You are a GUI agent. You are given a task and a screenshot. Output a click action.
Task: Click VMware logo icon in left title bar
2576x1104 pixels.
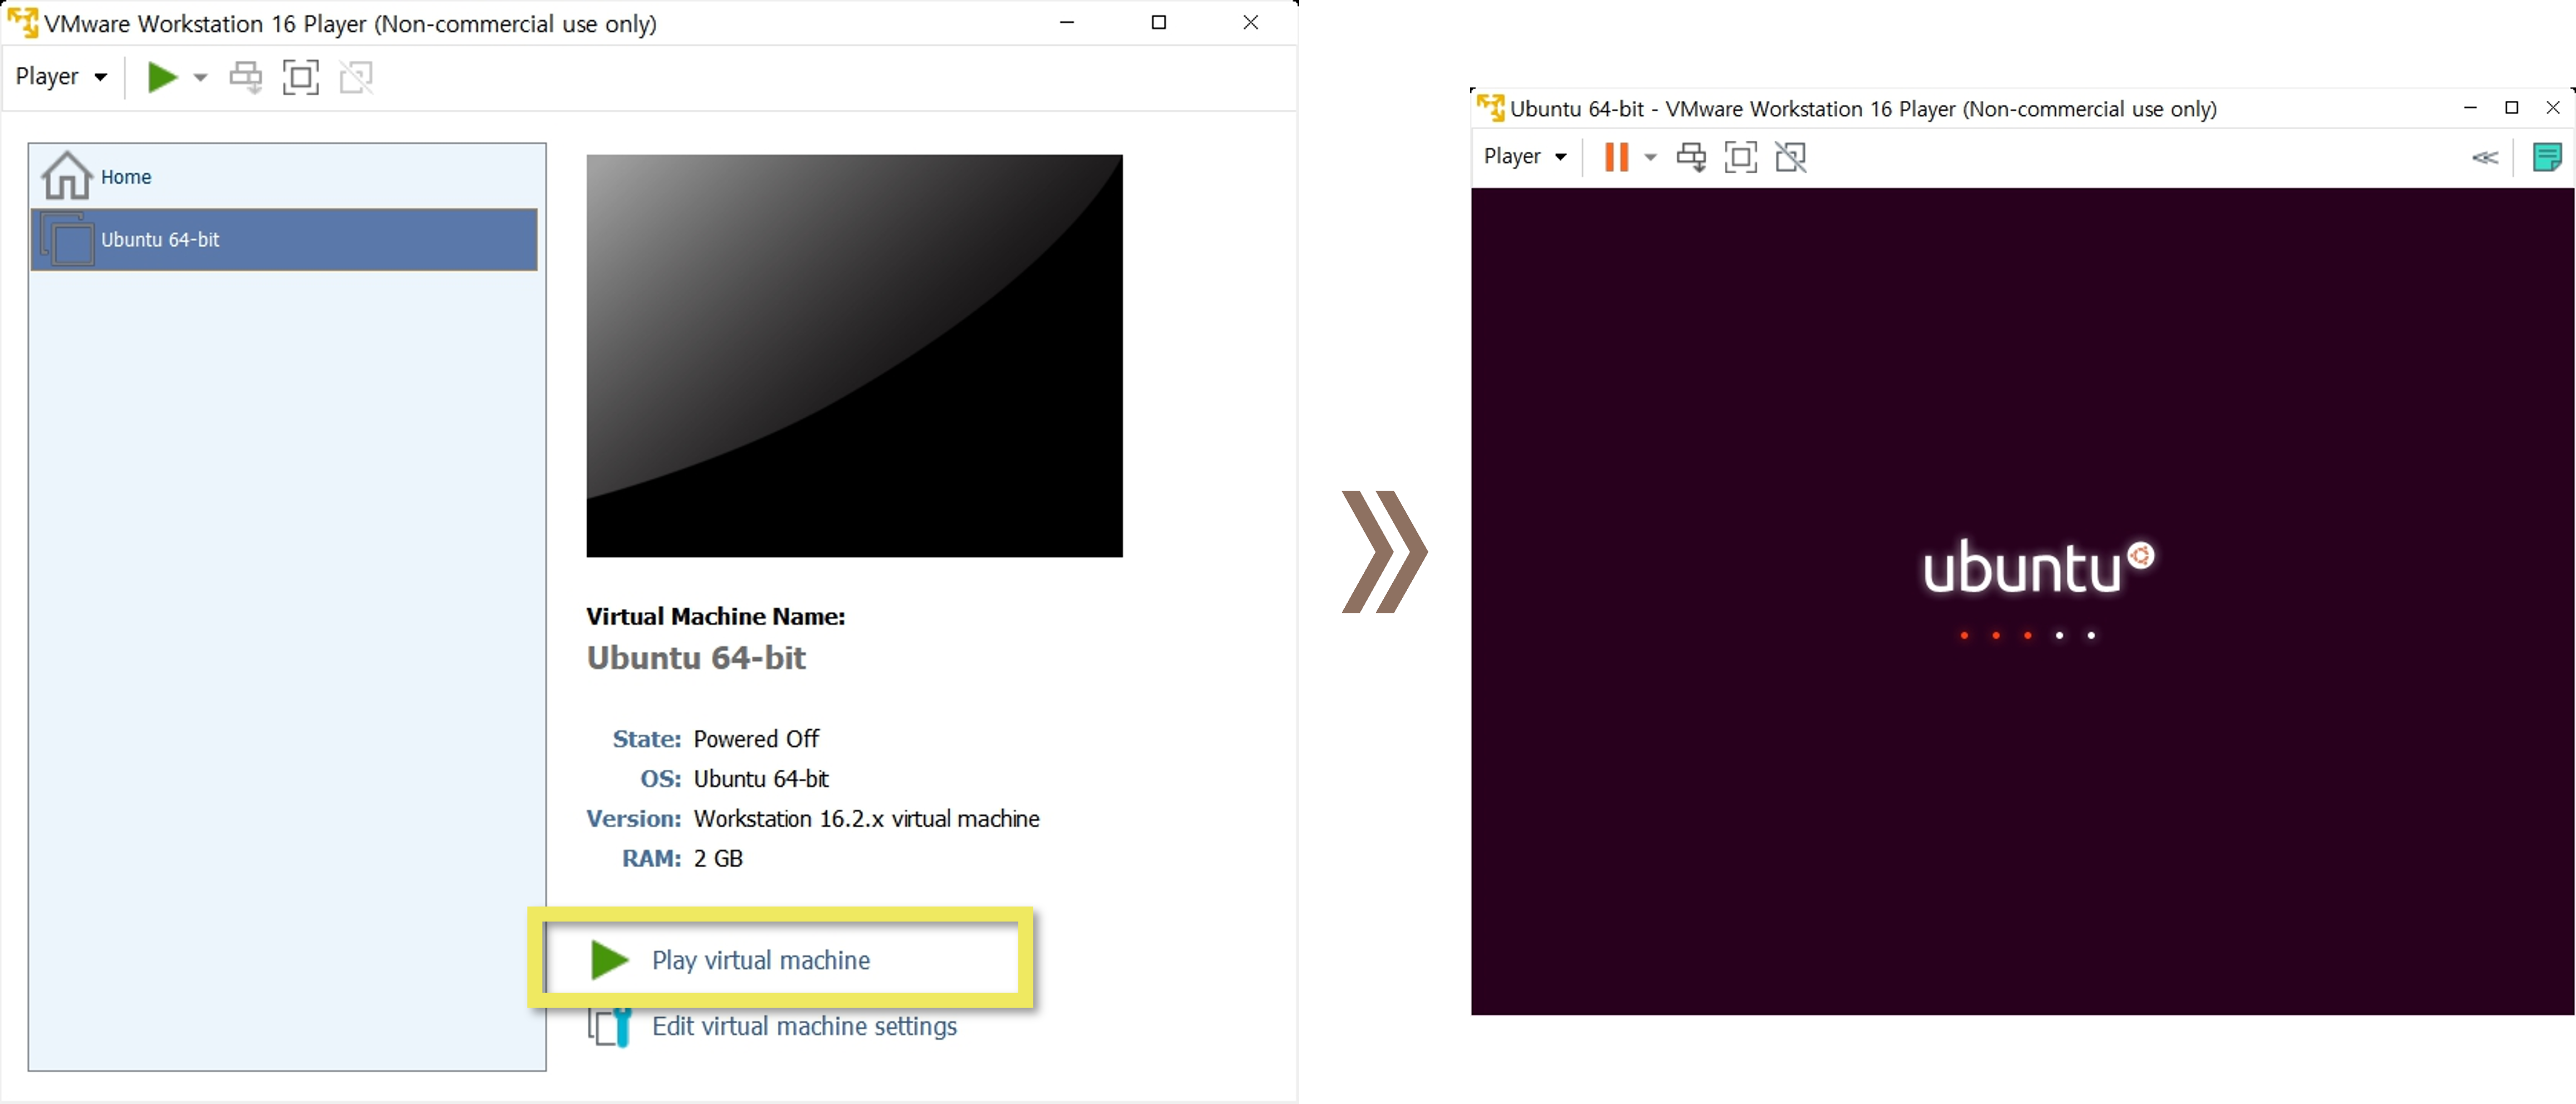tap(23, 22)
